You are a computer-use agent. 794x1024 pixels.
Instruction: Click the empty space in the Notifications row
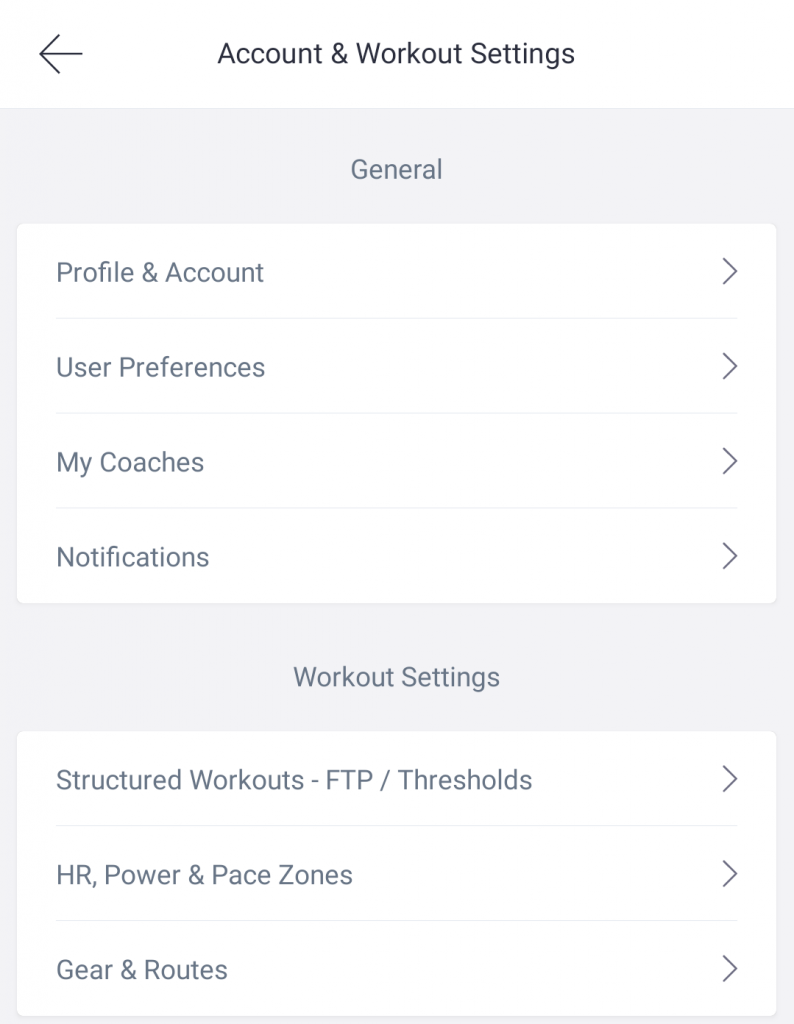[464, 556]
